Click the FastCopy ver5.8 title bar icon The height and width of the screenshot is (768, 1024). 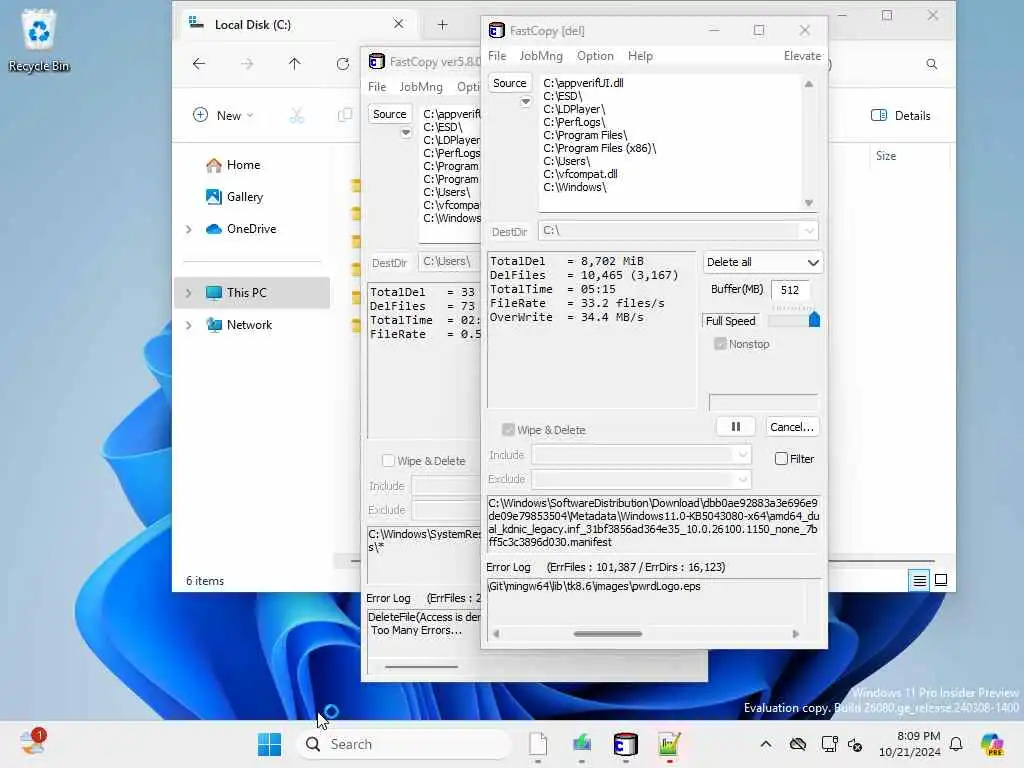tap(376, 61)
